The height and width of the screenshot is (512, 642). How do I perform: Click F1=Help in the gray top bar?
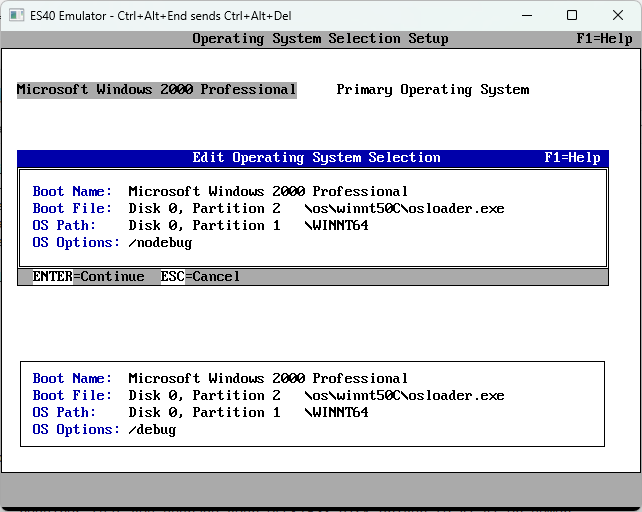[x=604, y=39]
